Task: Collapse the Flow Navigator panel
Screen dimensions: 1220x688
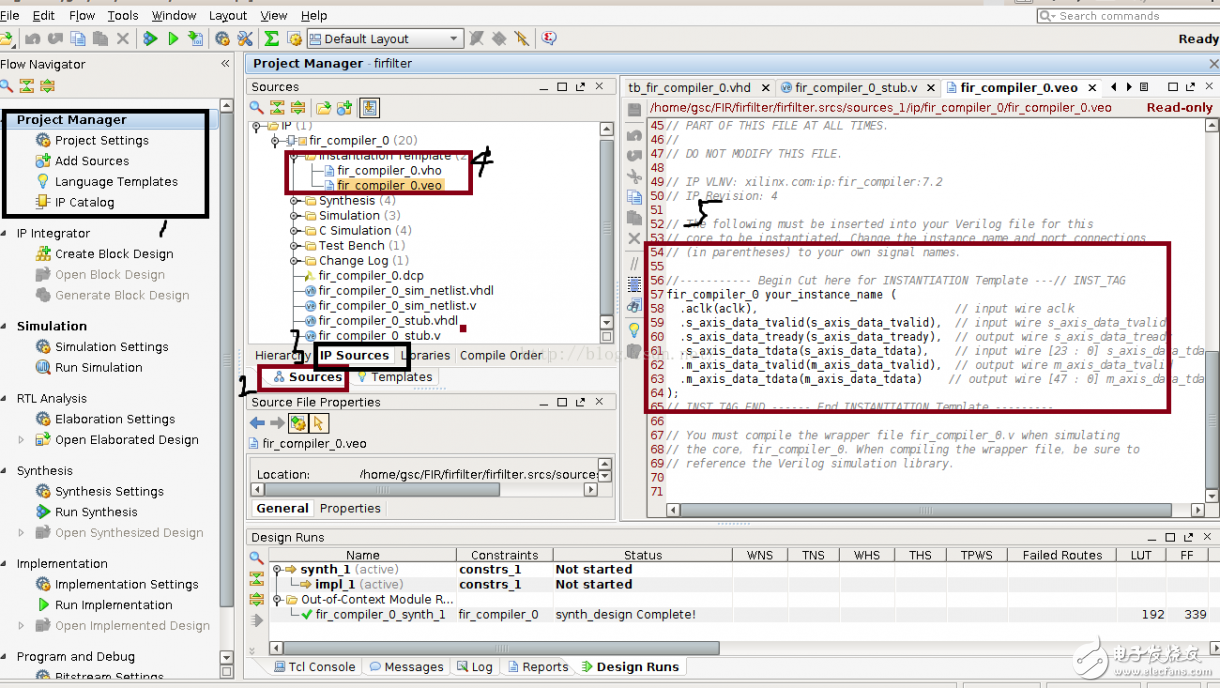Action: click(x=225, y=64)
